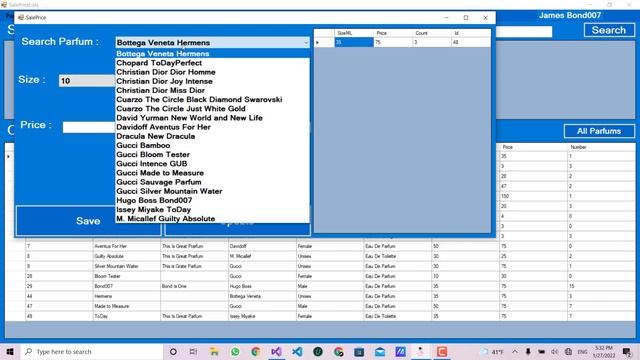
Task: Click the Issey Miyake brand cell
Action: [262, 316]
